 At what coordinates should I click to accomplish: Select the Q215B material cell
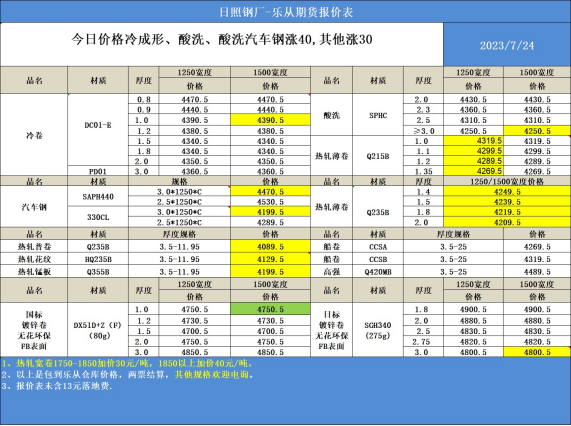(x=378, y=156)
